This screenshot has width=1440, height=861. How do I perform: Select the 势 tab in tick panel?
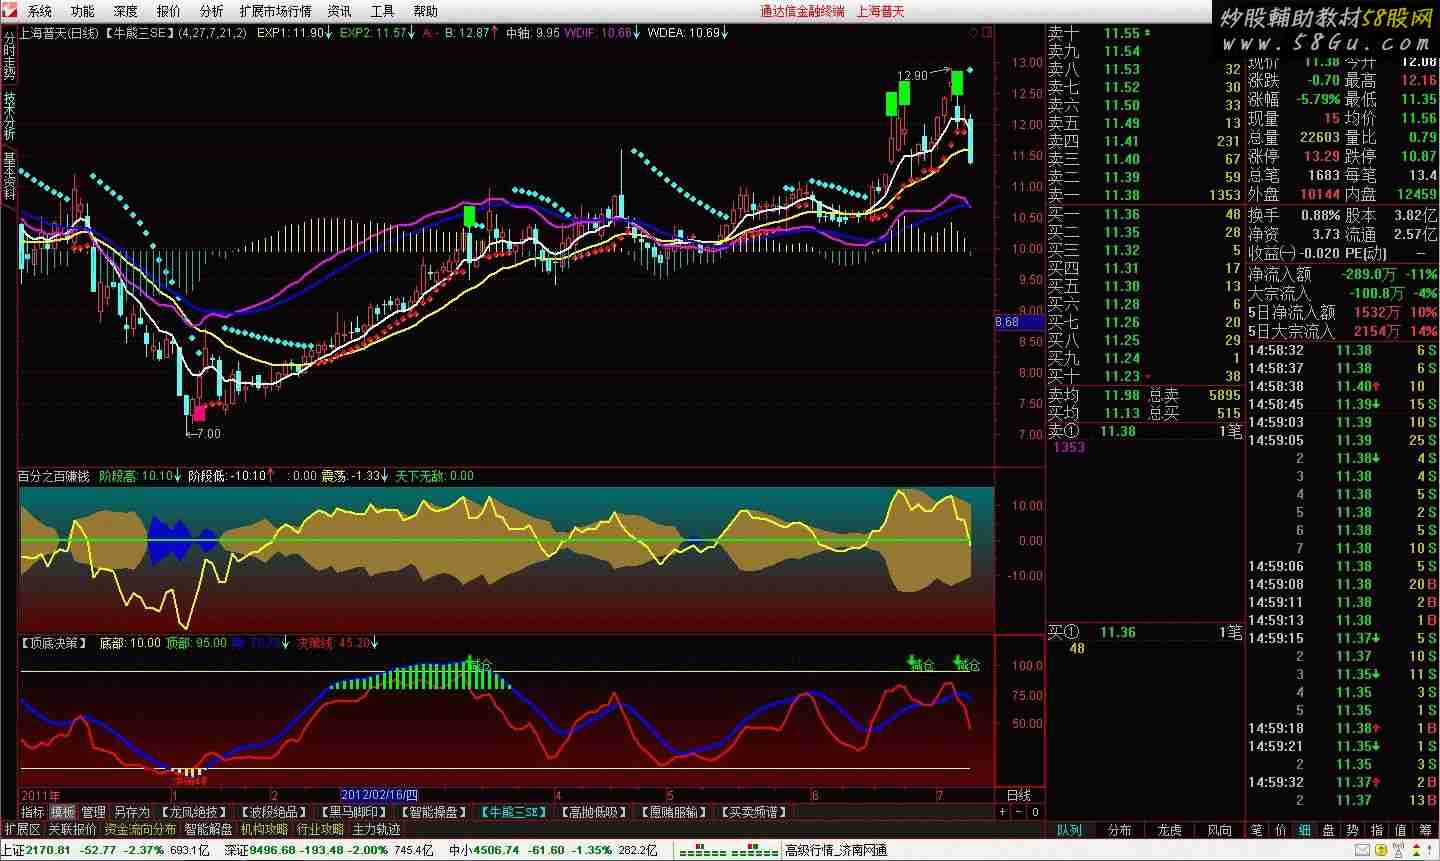pyautogui.click(x=1353, y=830)
